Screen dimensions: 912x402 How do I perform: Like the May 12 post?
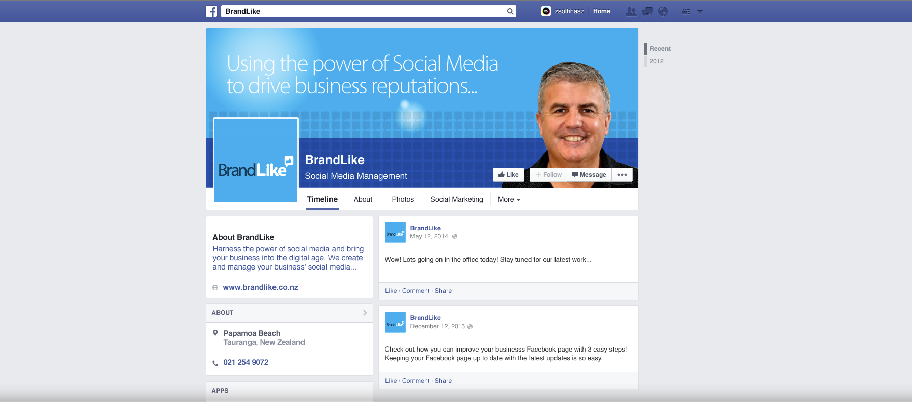[390, 291]
